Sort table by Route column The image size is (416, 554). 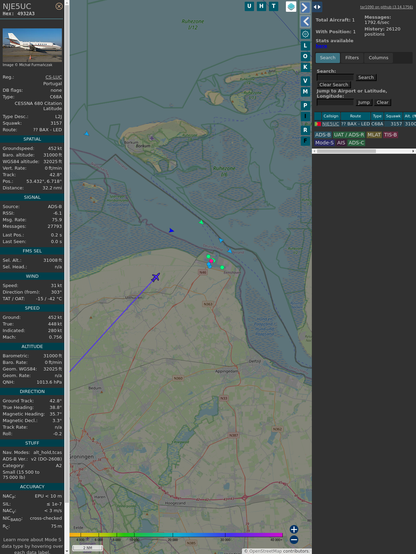(355, 116)
